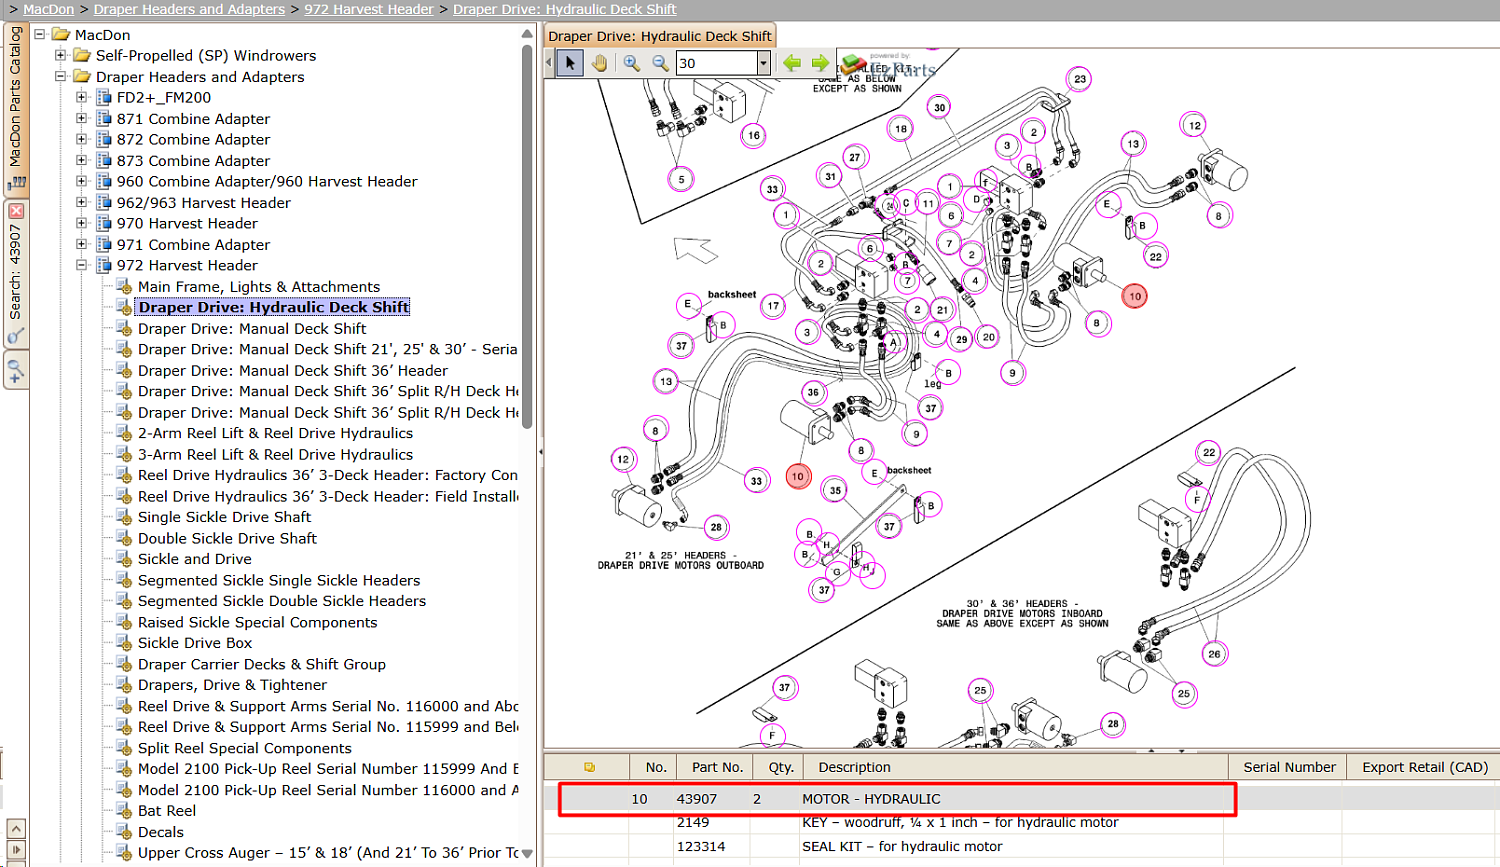Click the 970 Harvest Header catalog icon
This screenshot has height=867, width=1500.
(x=103, y=223)
